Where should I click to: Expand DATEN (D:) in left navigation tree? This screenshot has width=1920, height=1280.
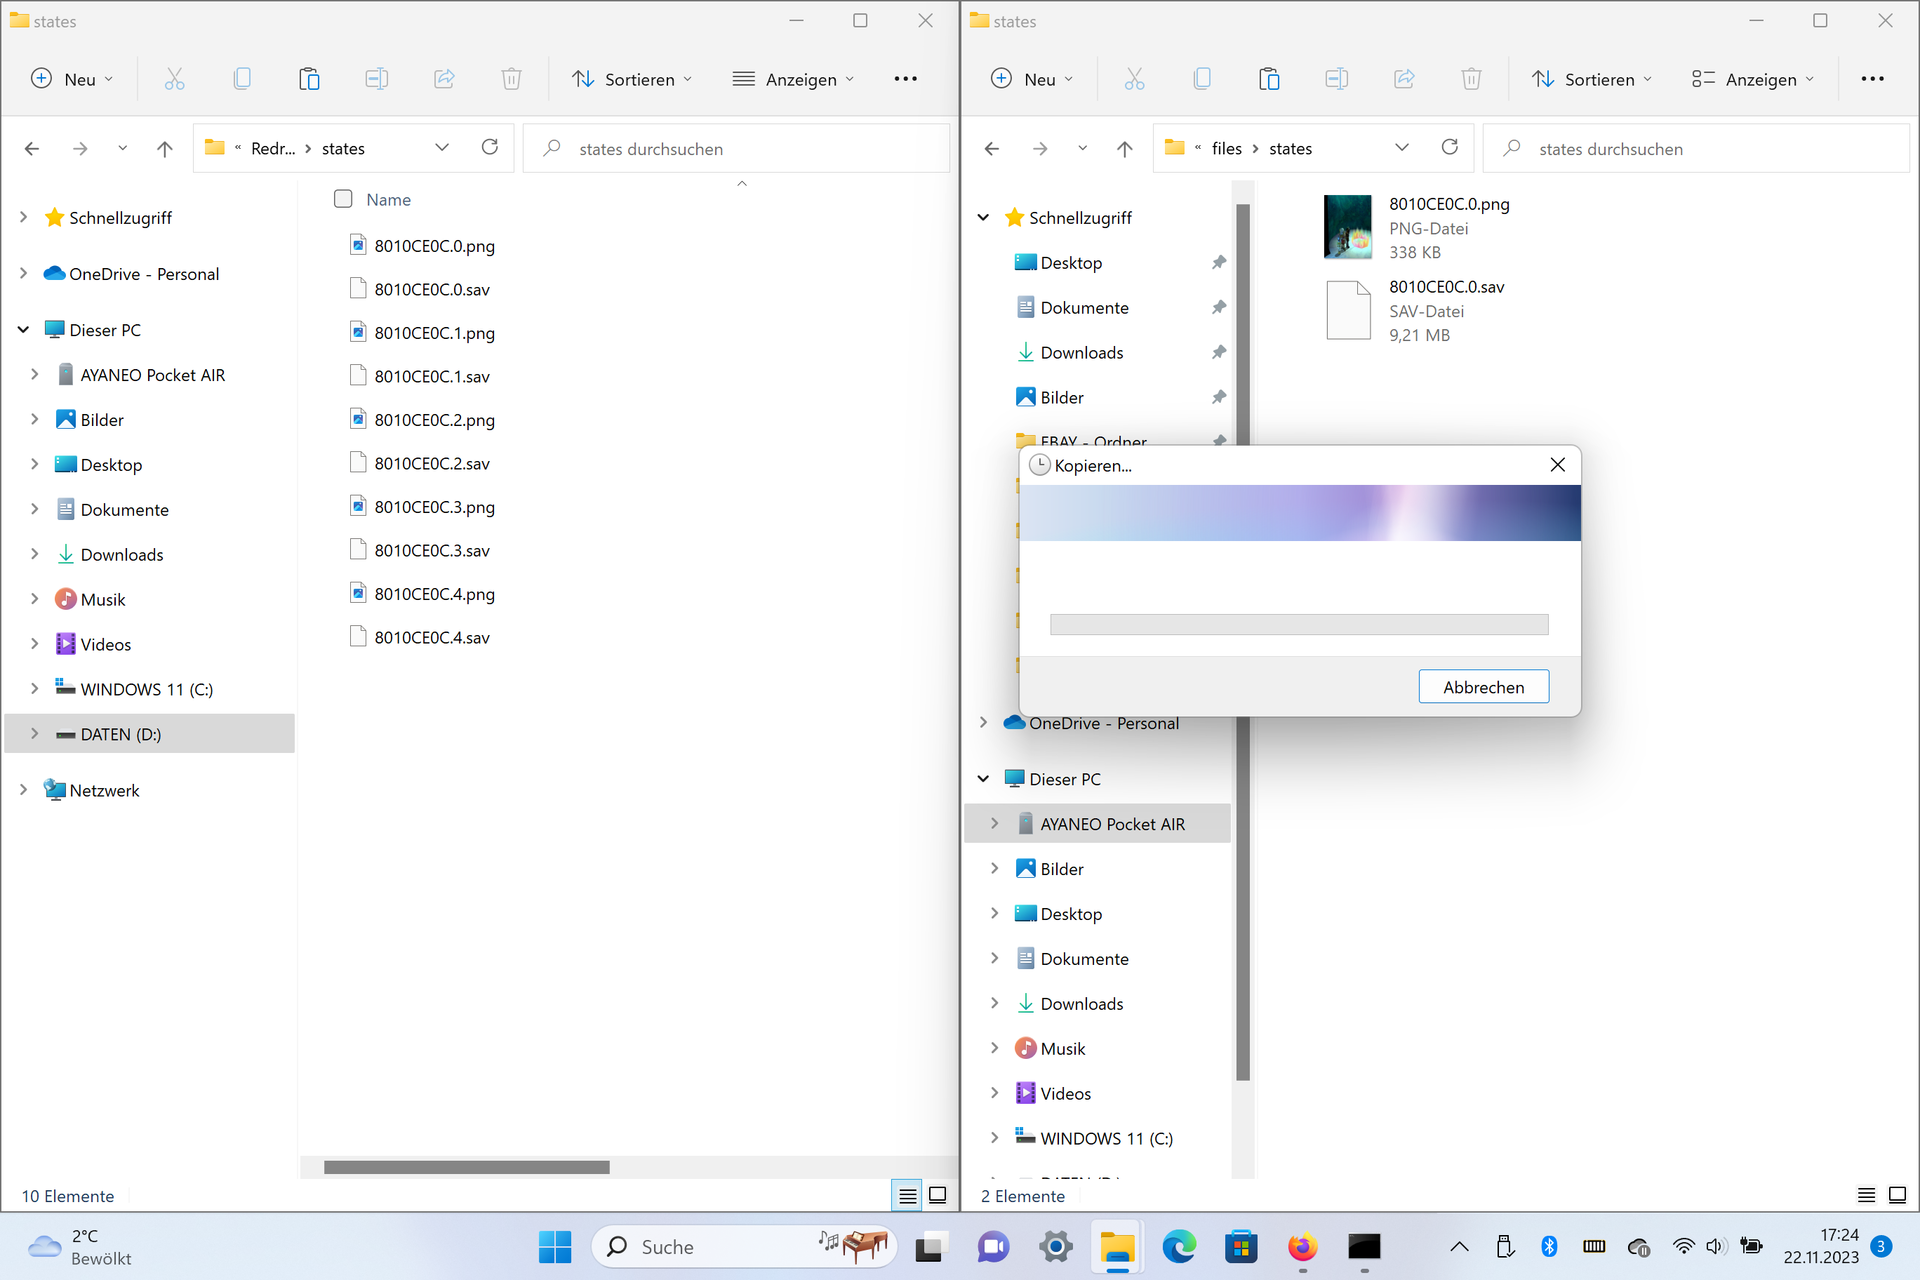coord(35,734)
